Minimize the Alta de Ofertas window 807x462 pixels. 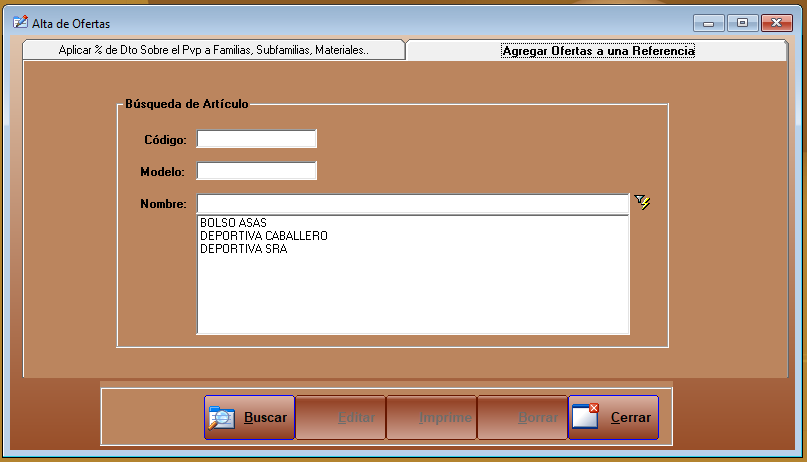709,23
